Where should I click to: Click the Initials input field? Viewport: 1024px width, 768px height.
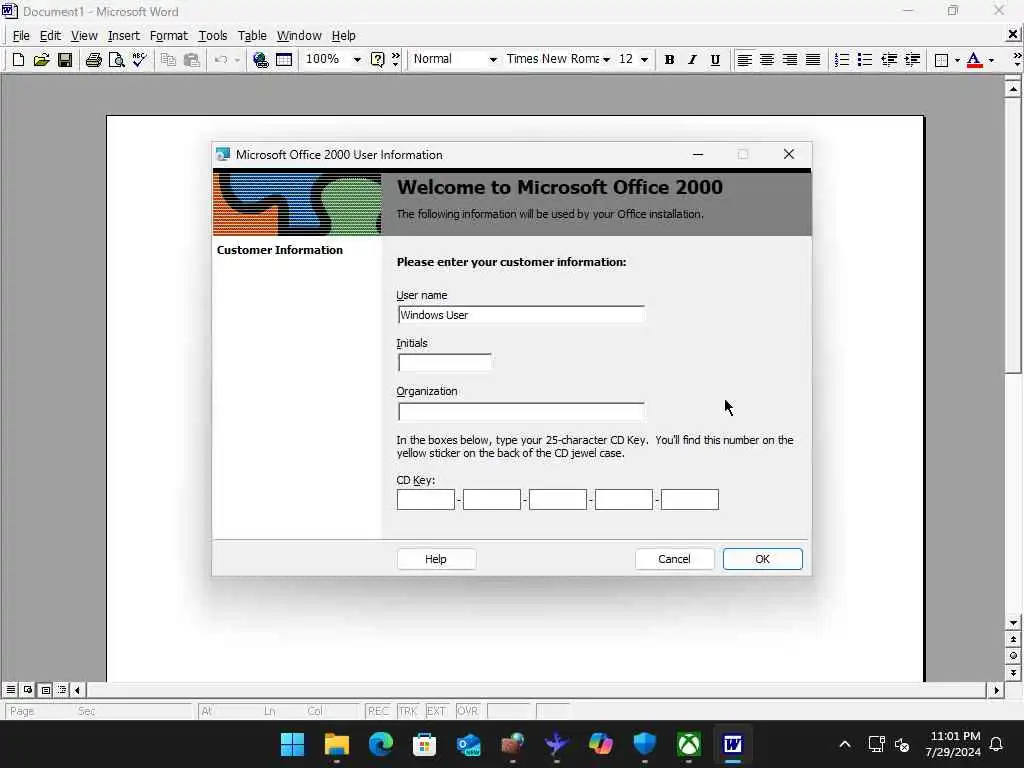click(444, 362)
